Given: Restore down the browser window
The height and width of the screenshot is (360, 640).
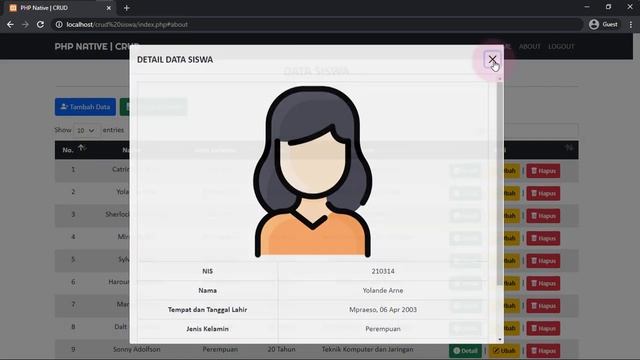Looking at the screenshot, I should pos(609,7).
